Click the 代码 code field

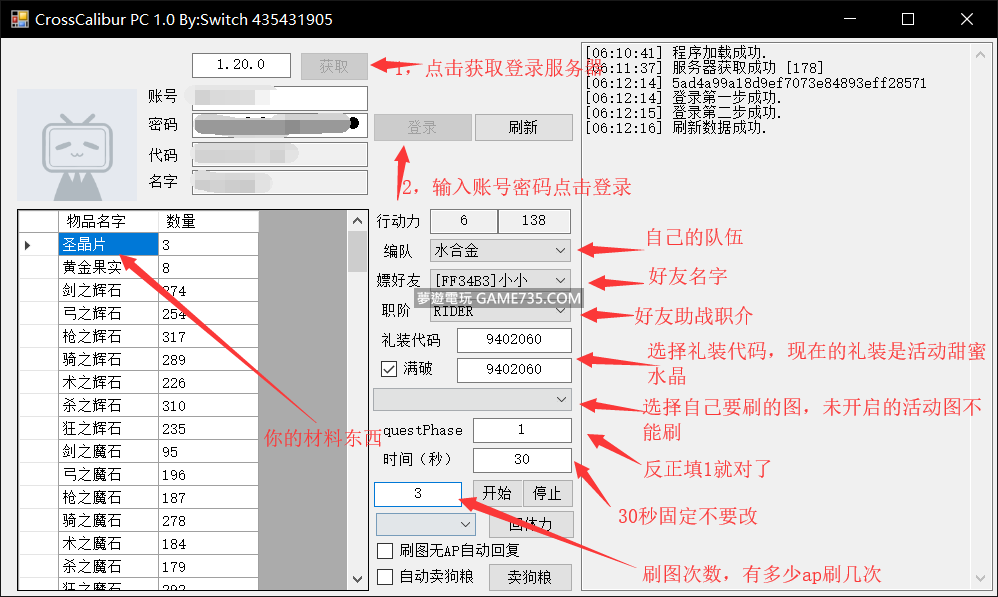pos(280,155)
